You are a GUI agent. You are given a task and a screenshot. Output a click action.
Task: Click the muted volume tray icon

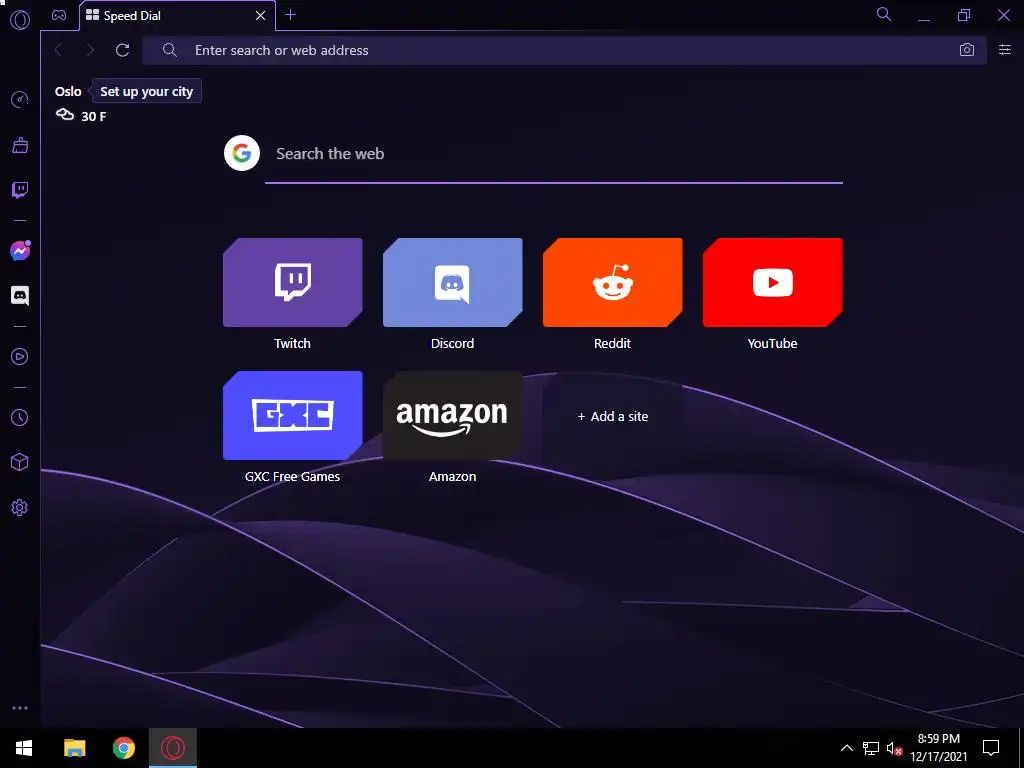coord(894,748)
